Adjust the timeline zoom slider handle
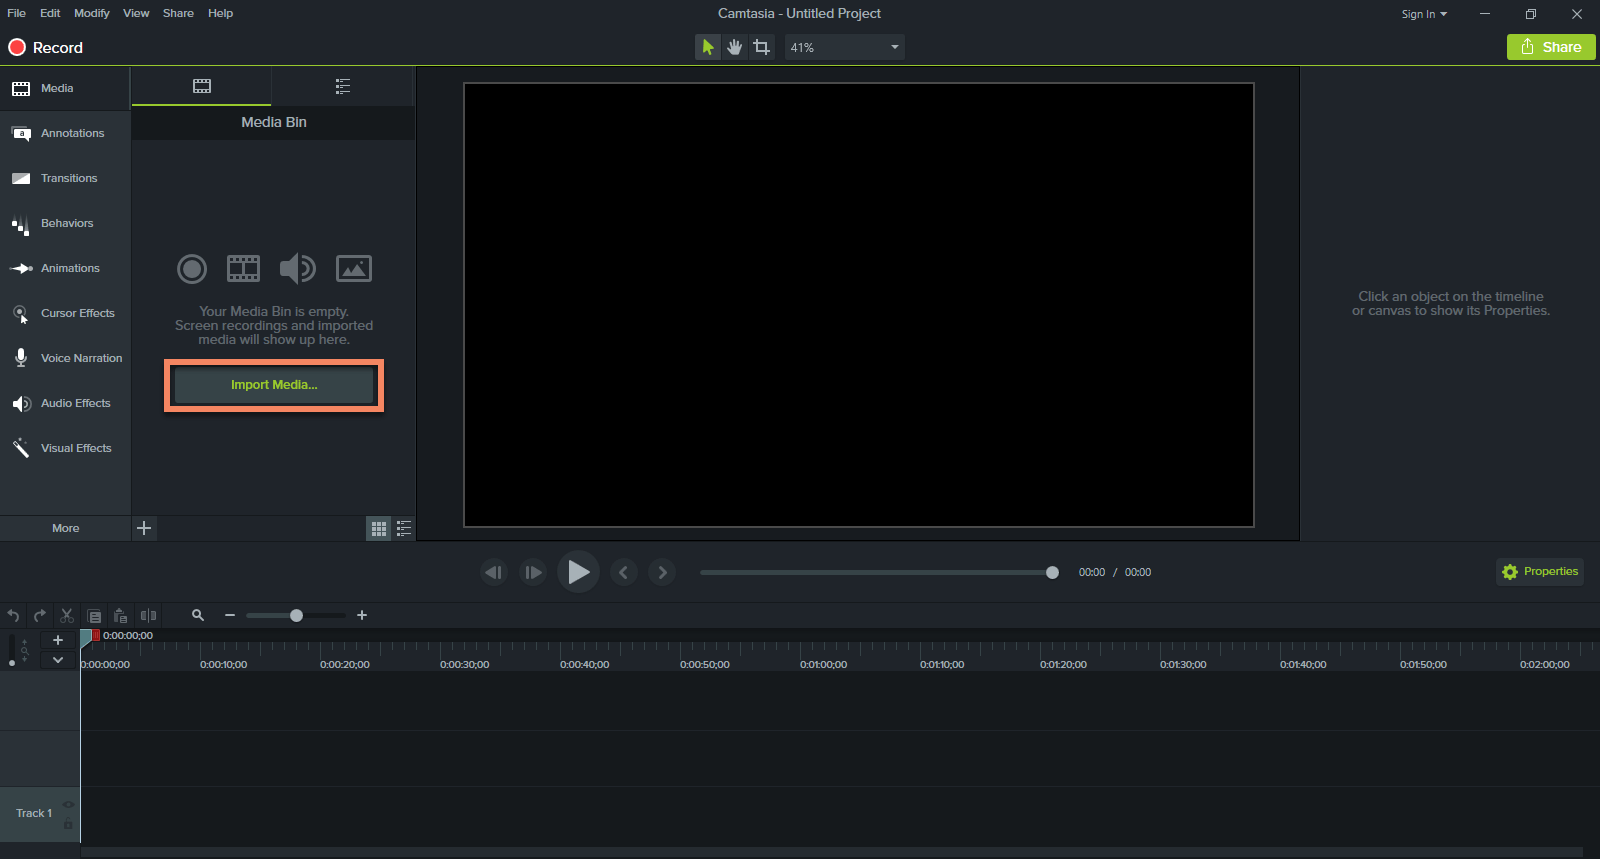Viewport: 1600px width, 859px height. 296,615
